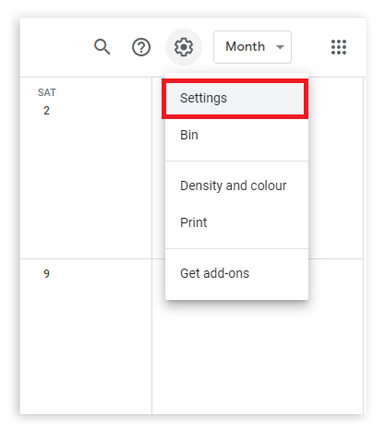Click the calendar cell right of the menu
The height and width of the screenshot is (431, 391).
(336, 168)
